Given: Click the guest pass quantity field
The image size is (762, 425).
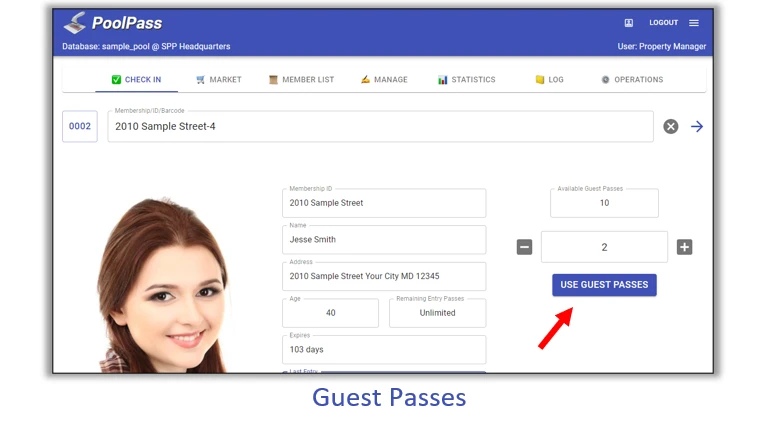Looking at the screenshot, I should click(x=604, y=247).
